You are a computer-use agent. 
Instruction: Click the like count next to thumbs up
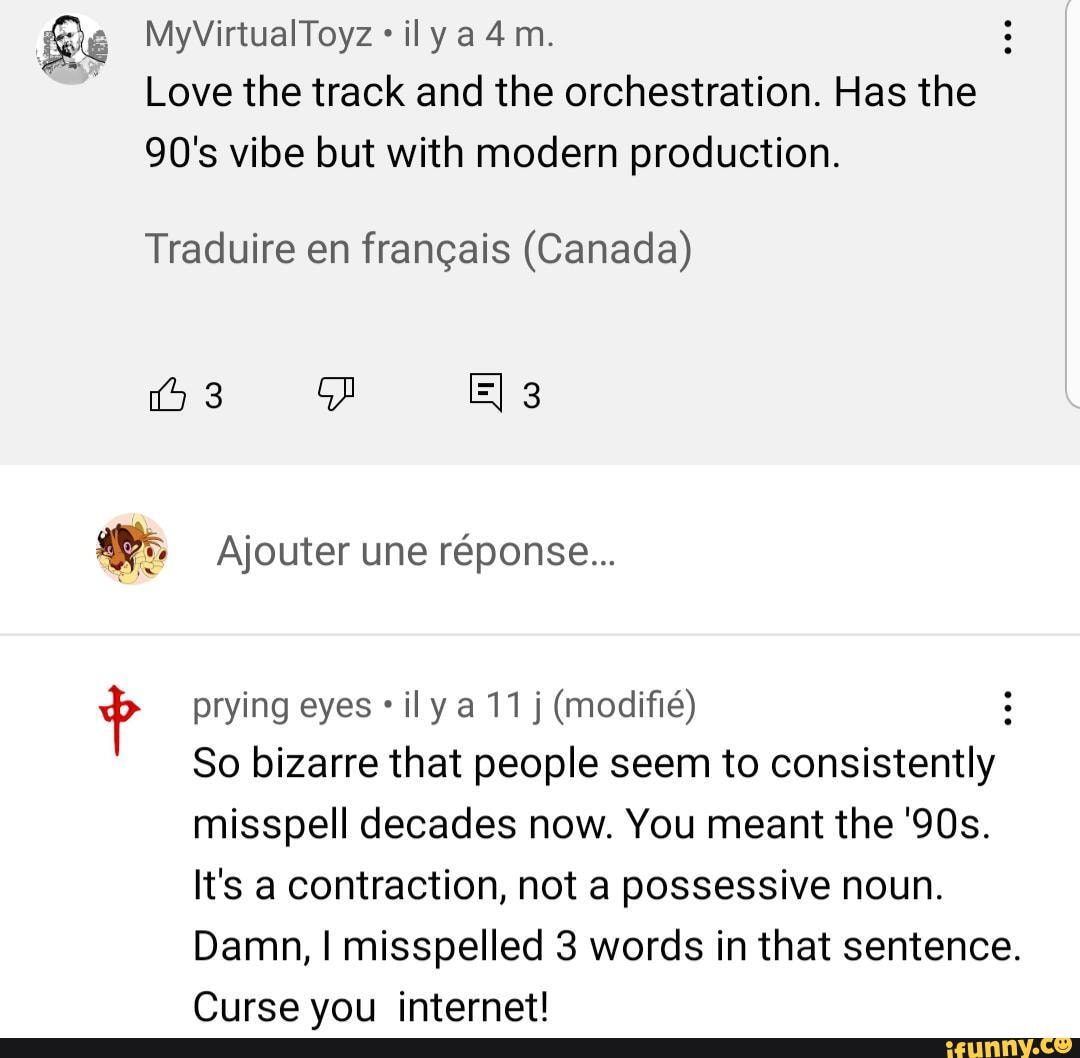point(213,397)
